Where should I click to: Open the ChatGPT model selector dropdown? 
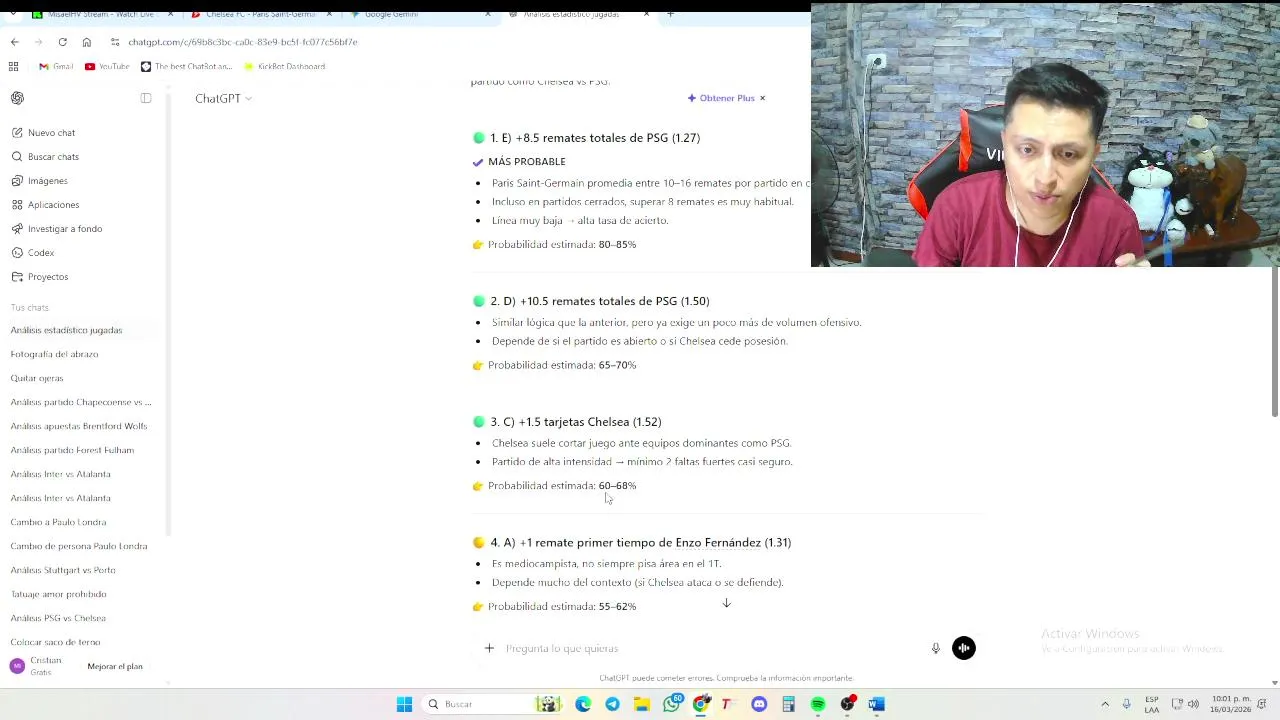[223, 98]
